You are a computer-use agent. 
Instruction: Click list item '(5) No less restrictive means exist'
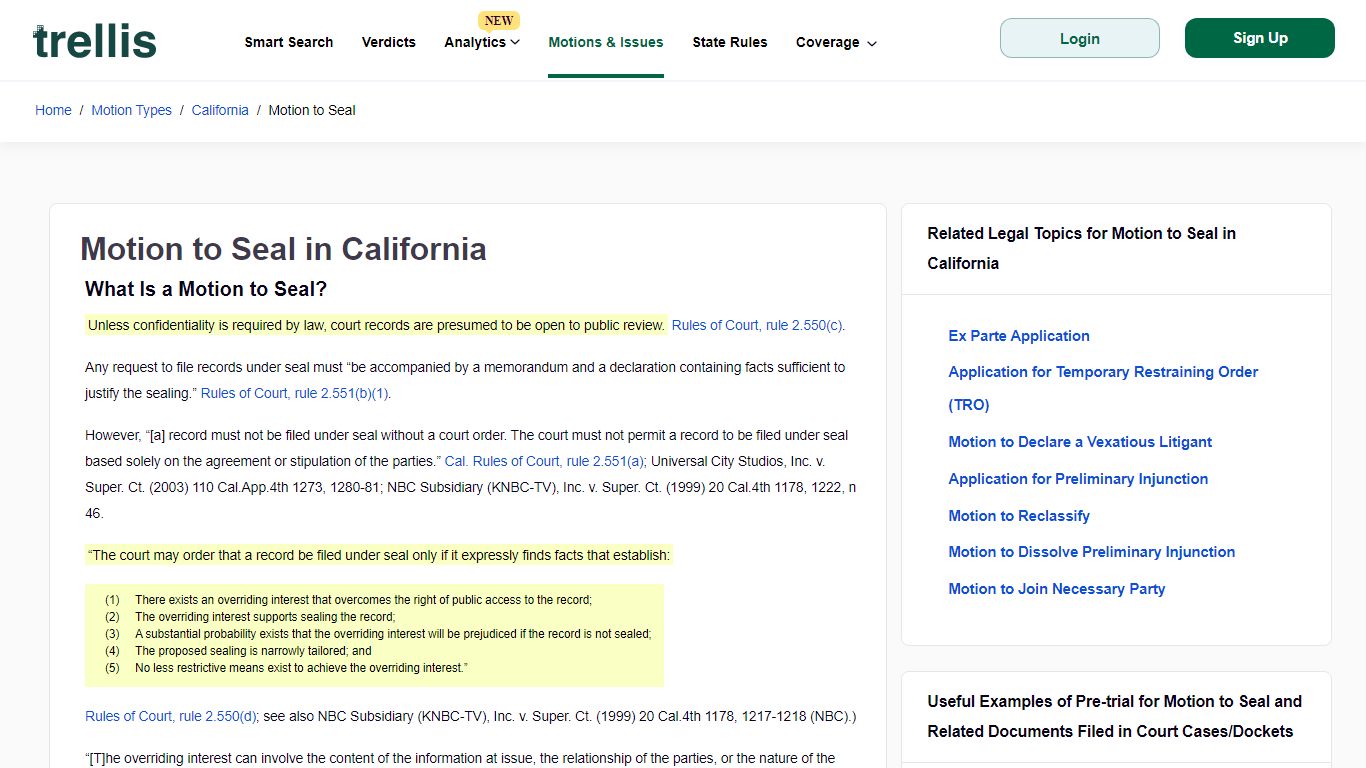(286, 668)
